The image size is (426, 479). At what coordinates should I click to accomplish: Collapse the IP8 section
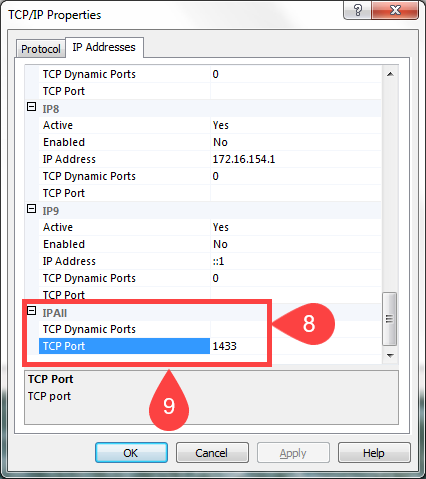pos(31,107)
